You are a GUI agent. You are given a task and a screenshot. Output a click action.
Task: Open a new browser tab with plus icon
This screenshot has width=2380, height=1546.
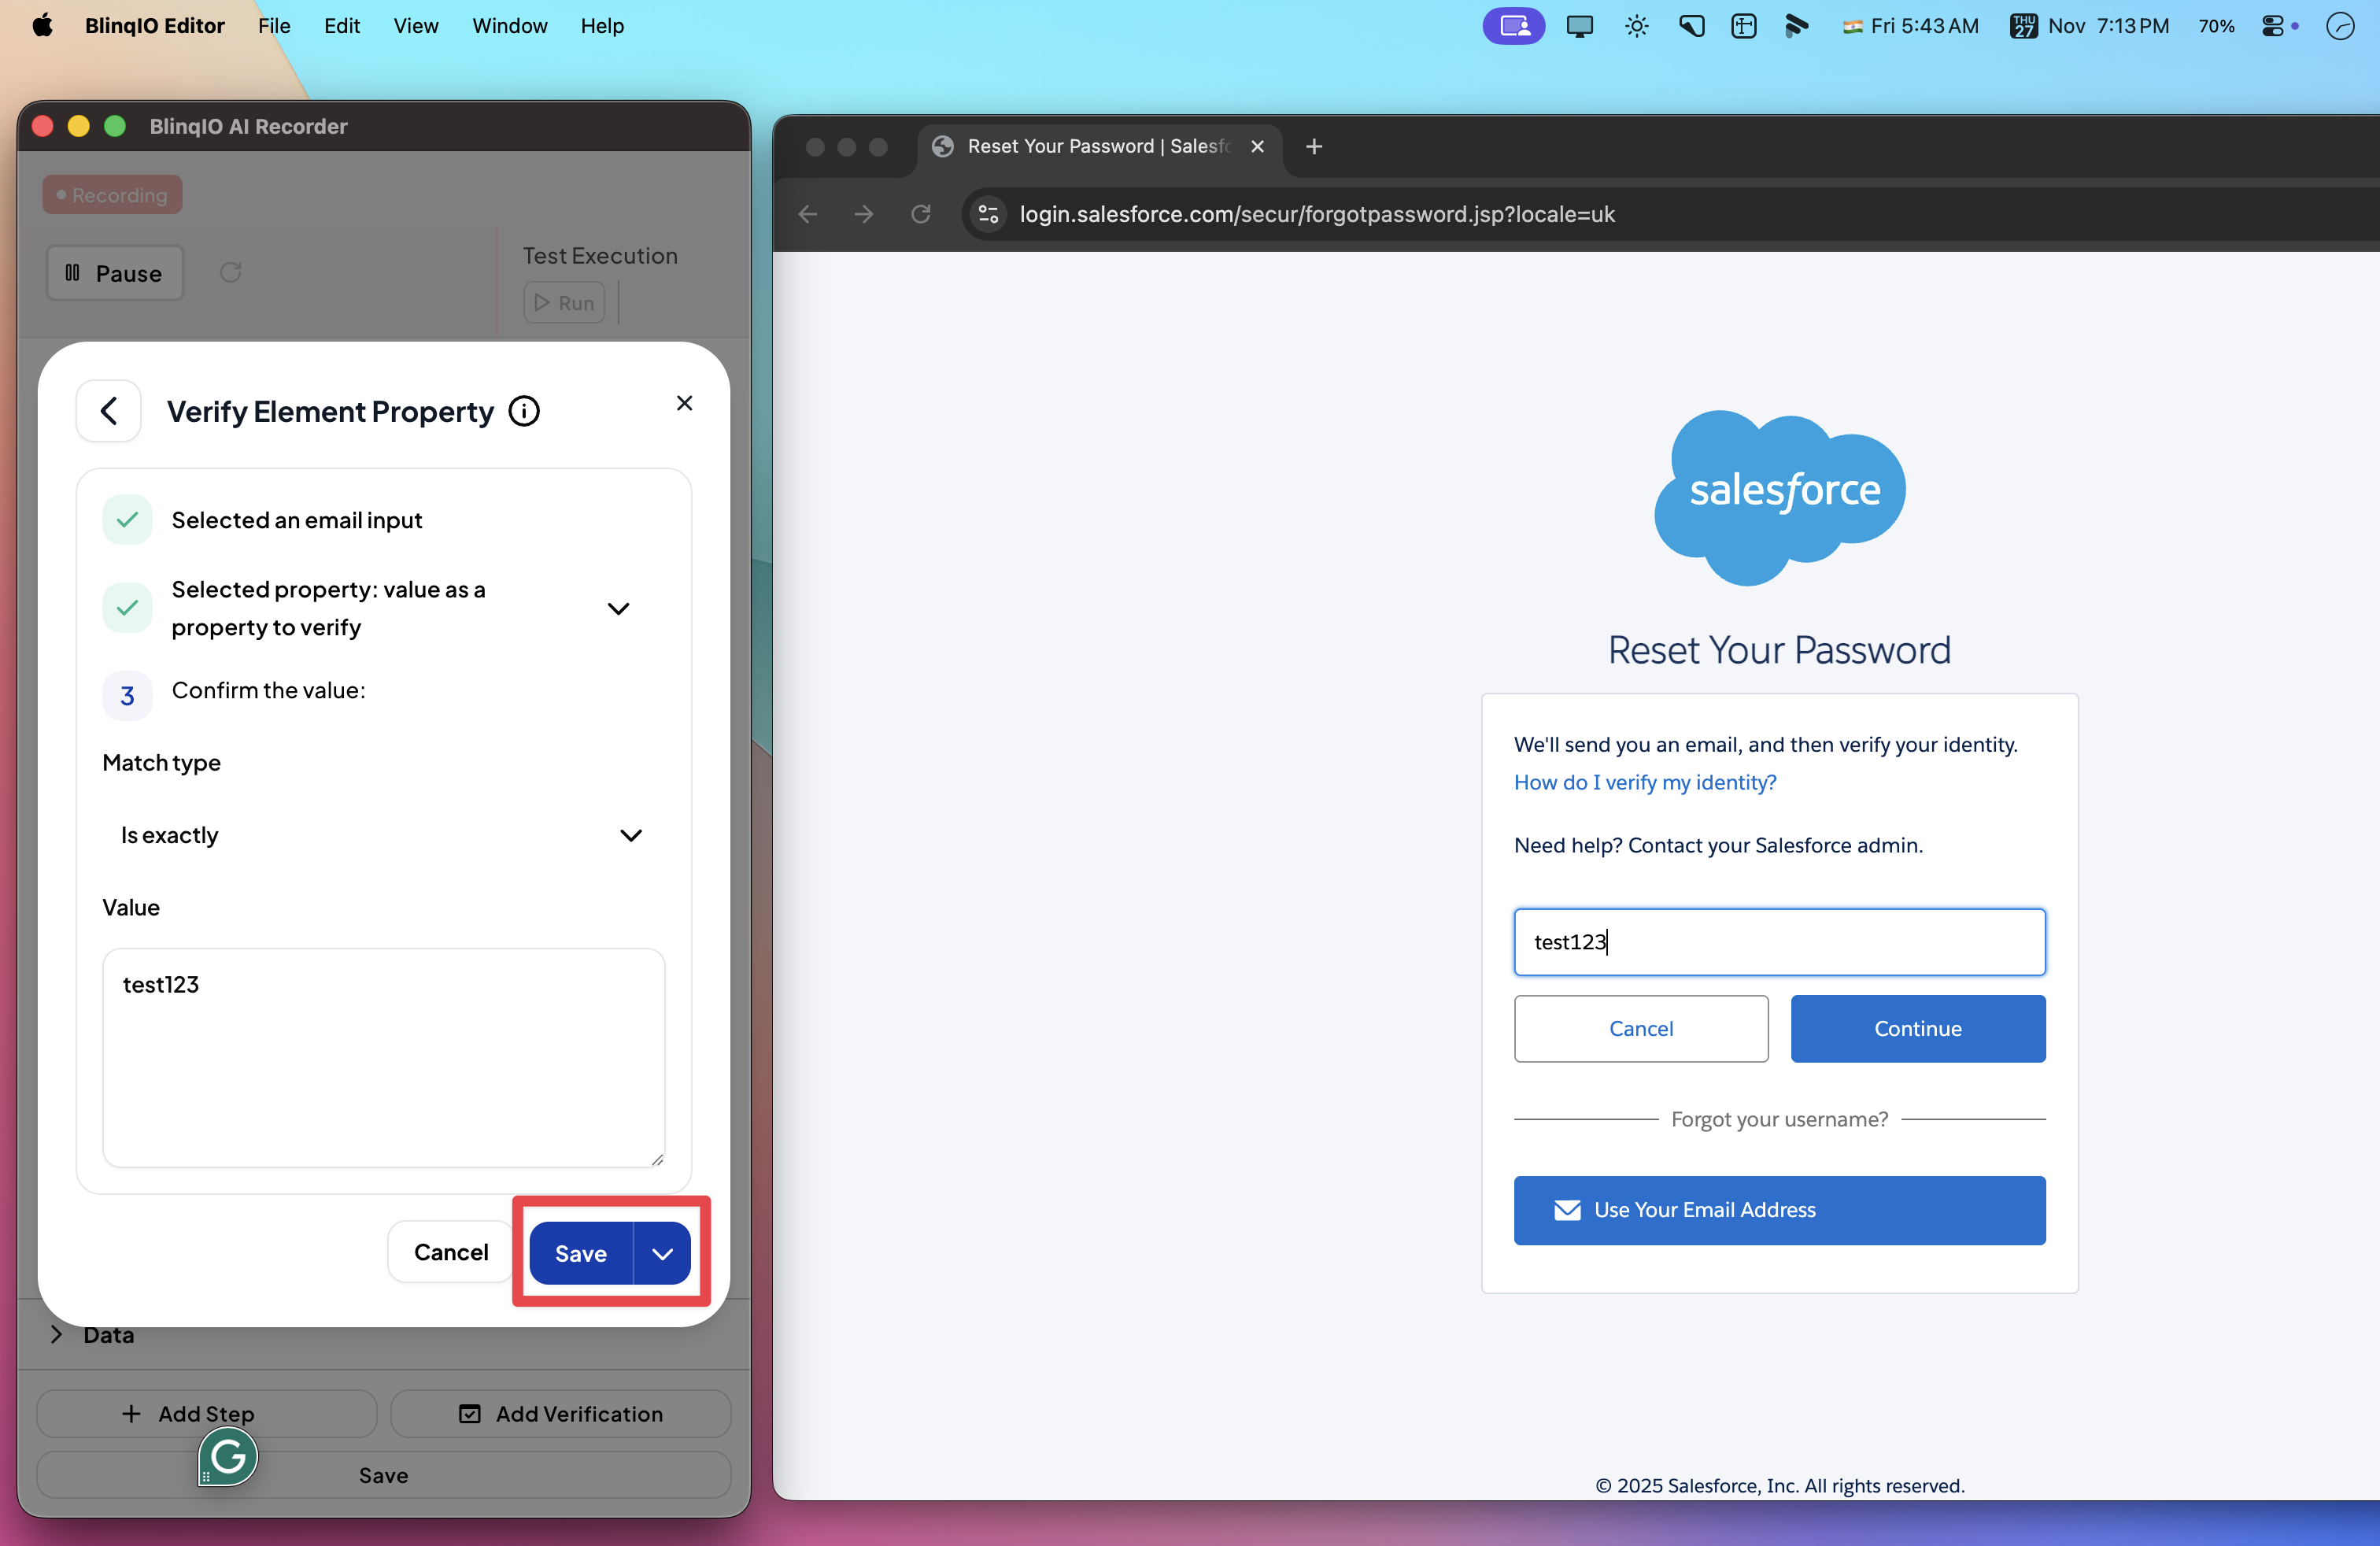1314,147
